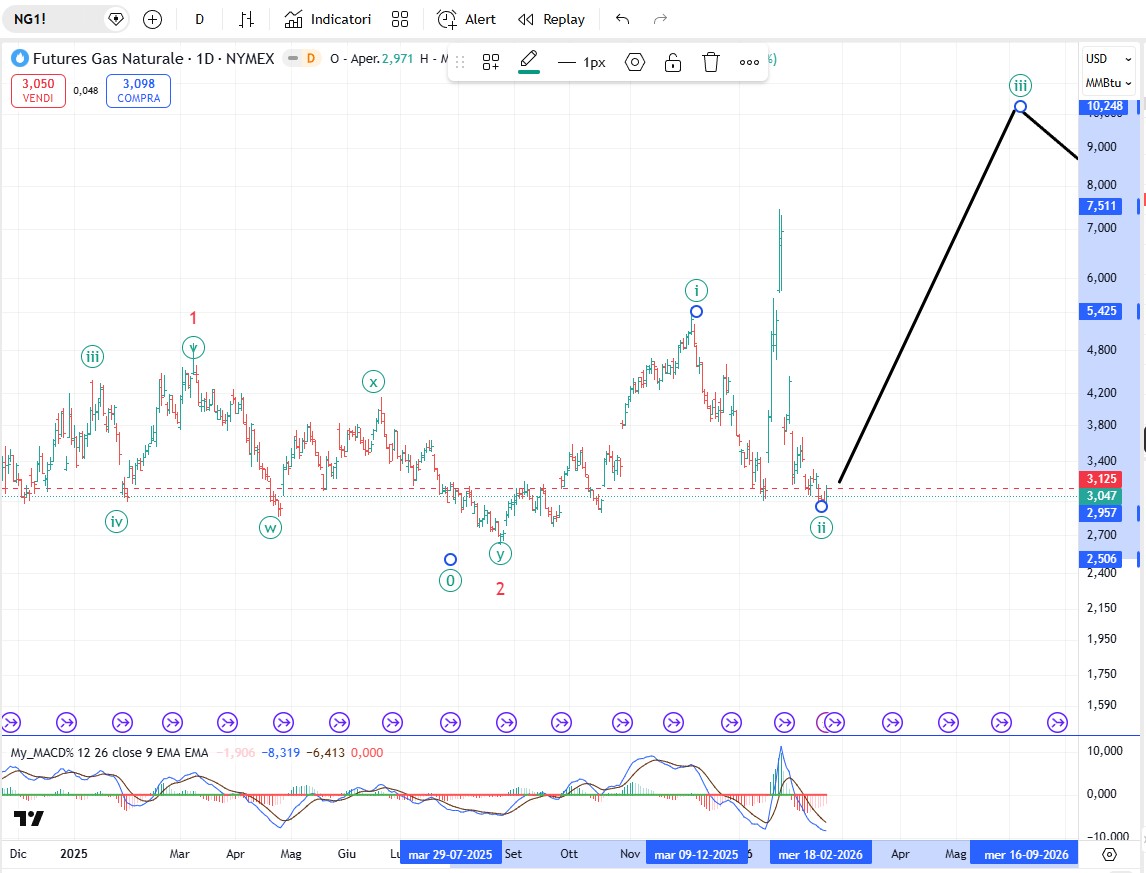Click the COMPRA buy button
The height and width of the screenshot is (873, 1146).
tap(138, 91)
